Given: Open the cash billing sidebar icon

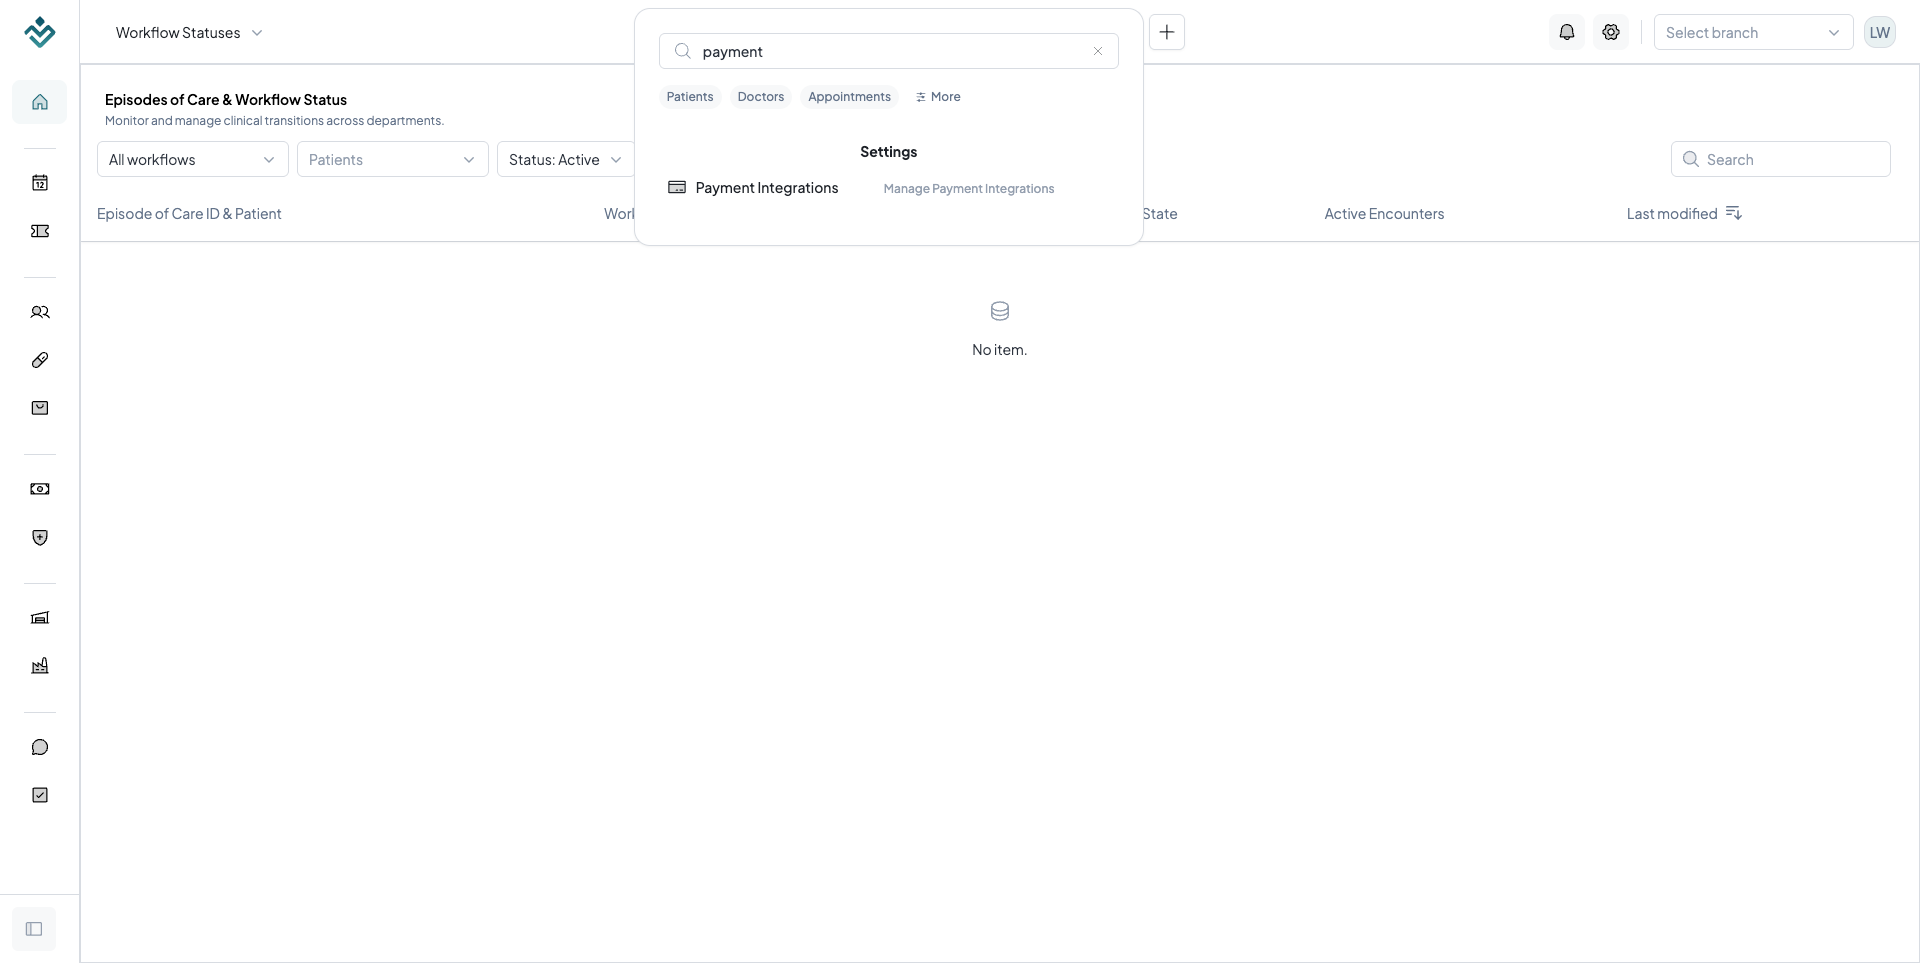Looking at the screenshot, I should coord(40,489).
